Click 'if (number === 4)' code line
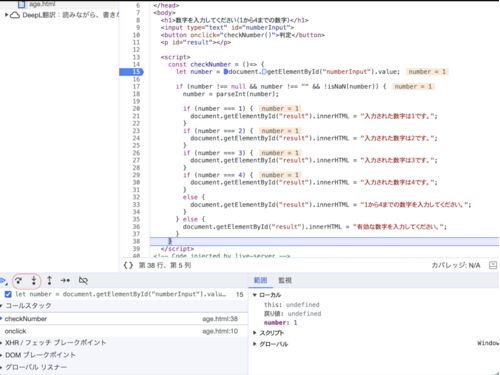This screenshot has width=500, height=375. [218, 175]
